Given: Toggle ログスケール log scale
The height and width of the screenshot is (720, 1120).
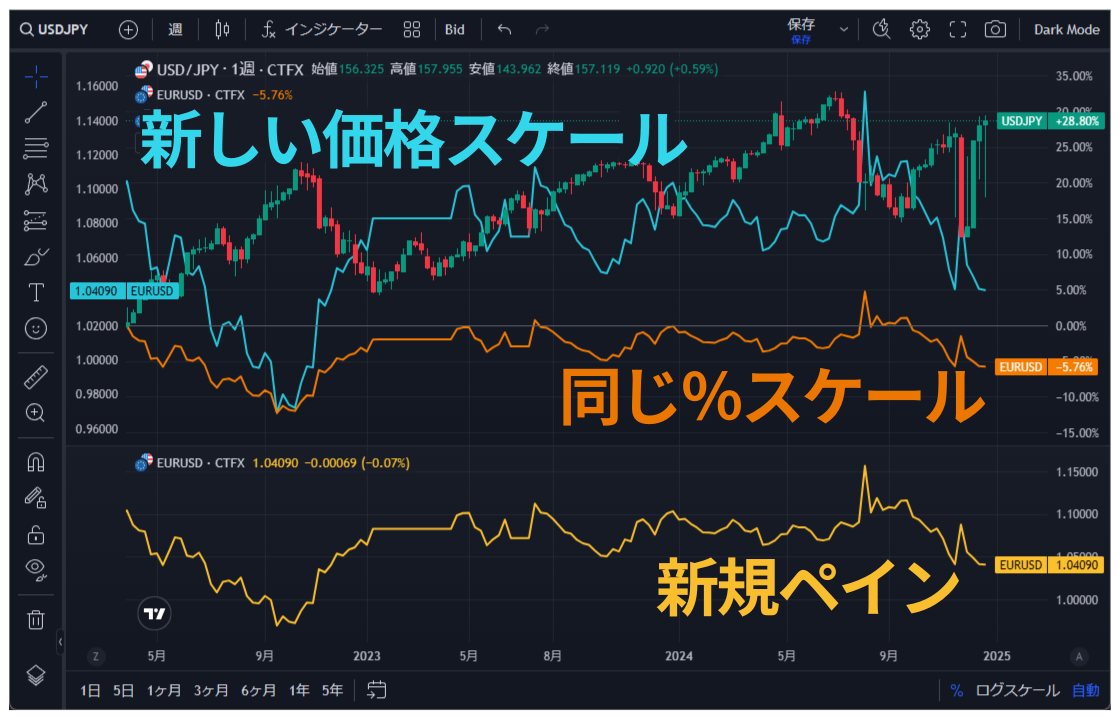Looking at the screenshot, I should click(x=1017, y=691).
